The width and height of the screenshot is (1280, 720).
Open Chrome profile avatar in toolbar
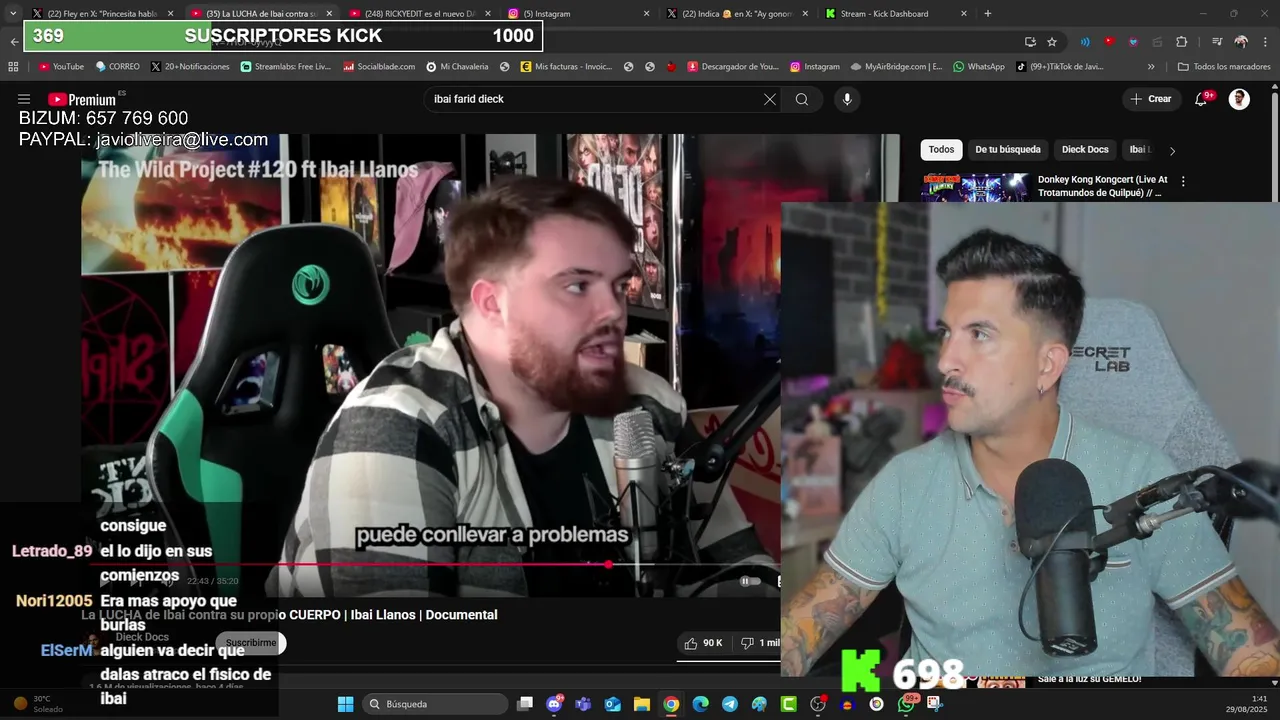pos(1241,41)
